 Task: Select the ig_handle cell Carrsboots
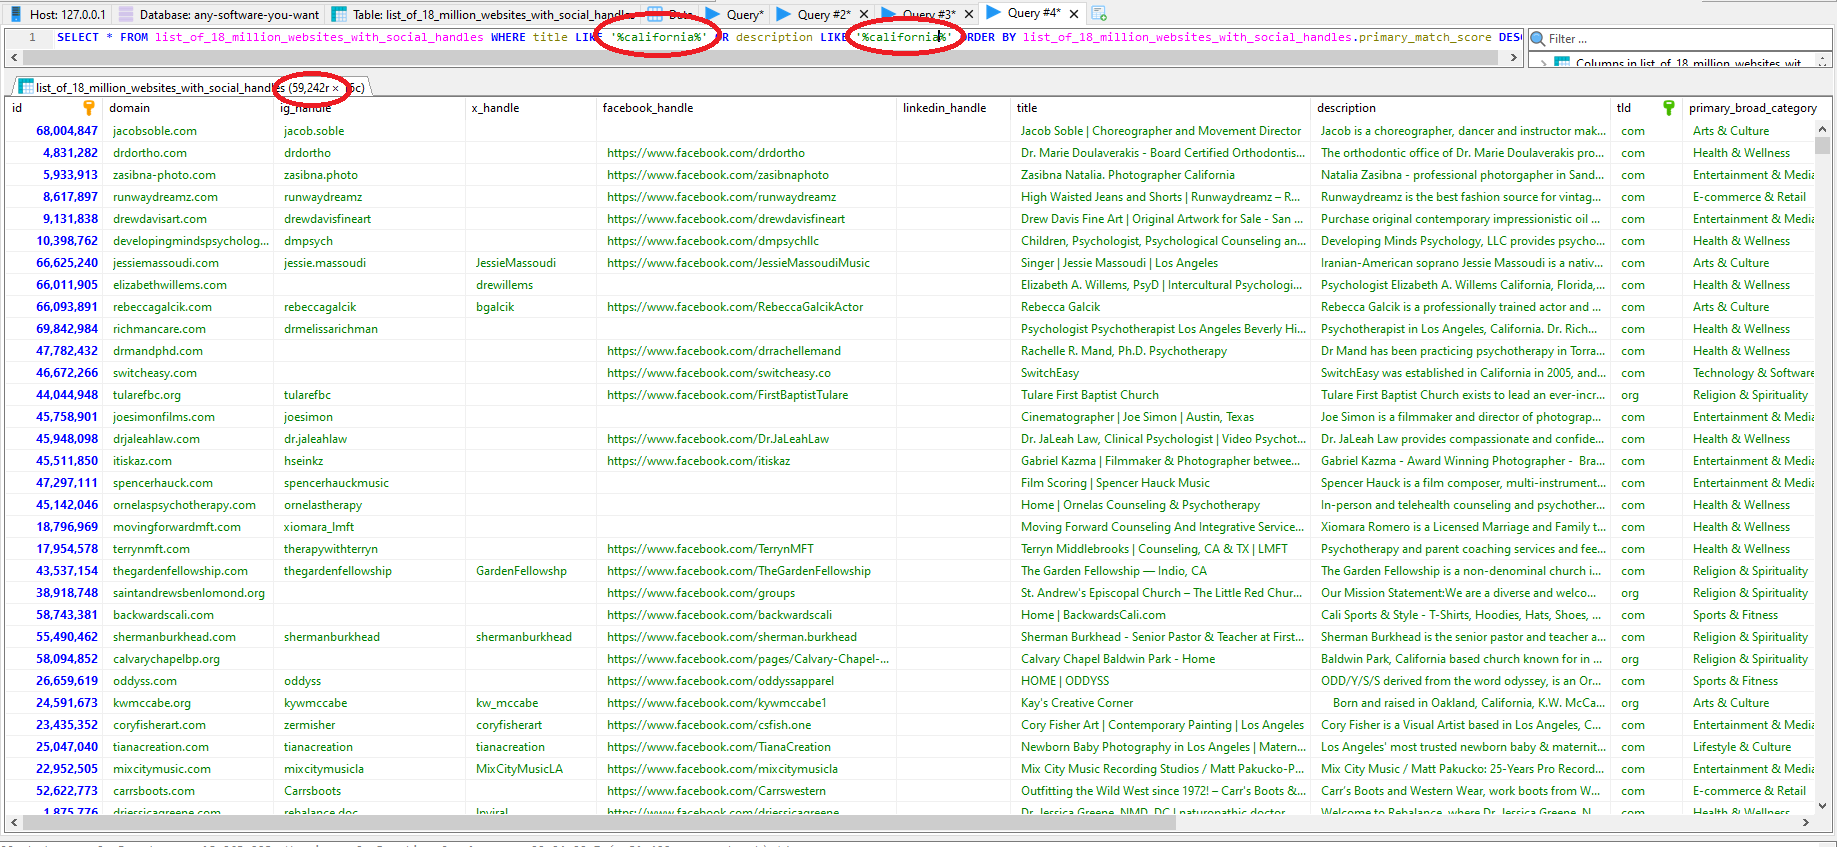pos(369,791)
